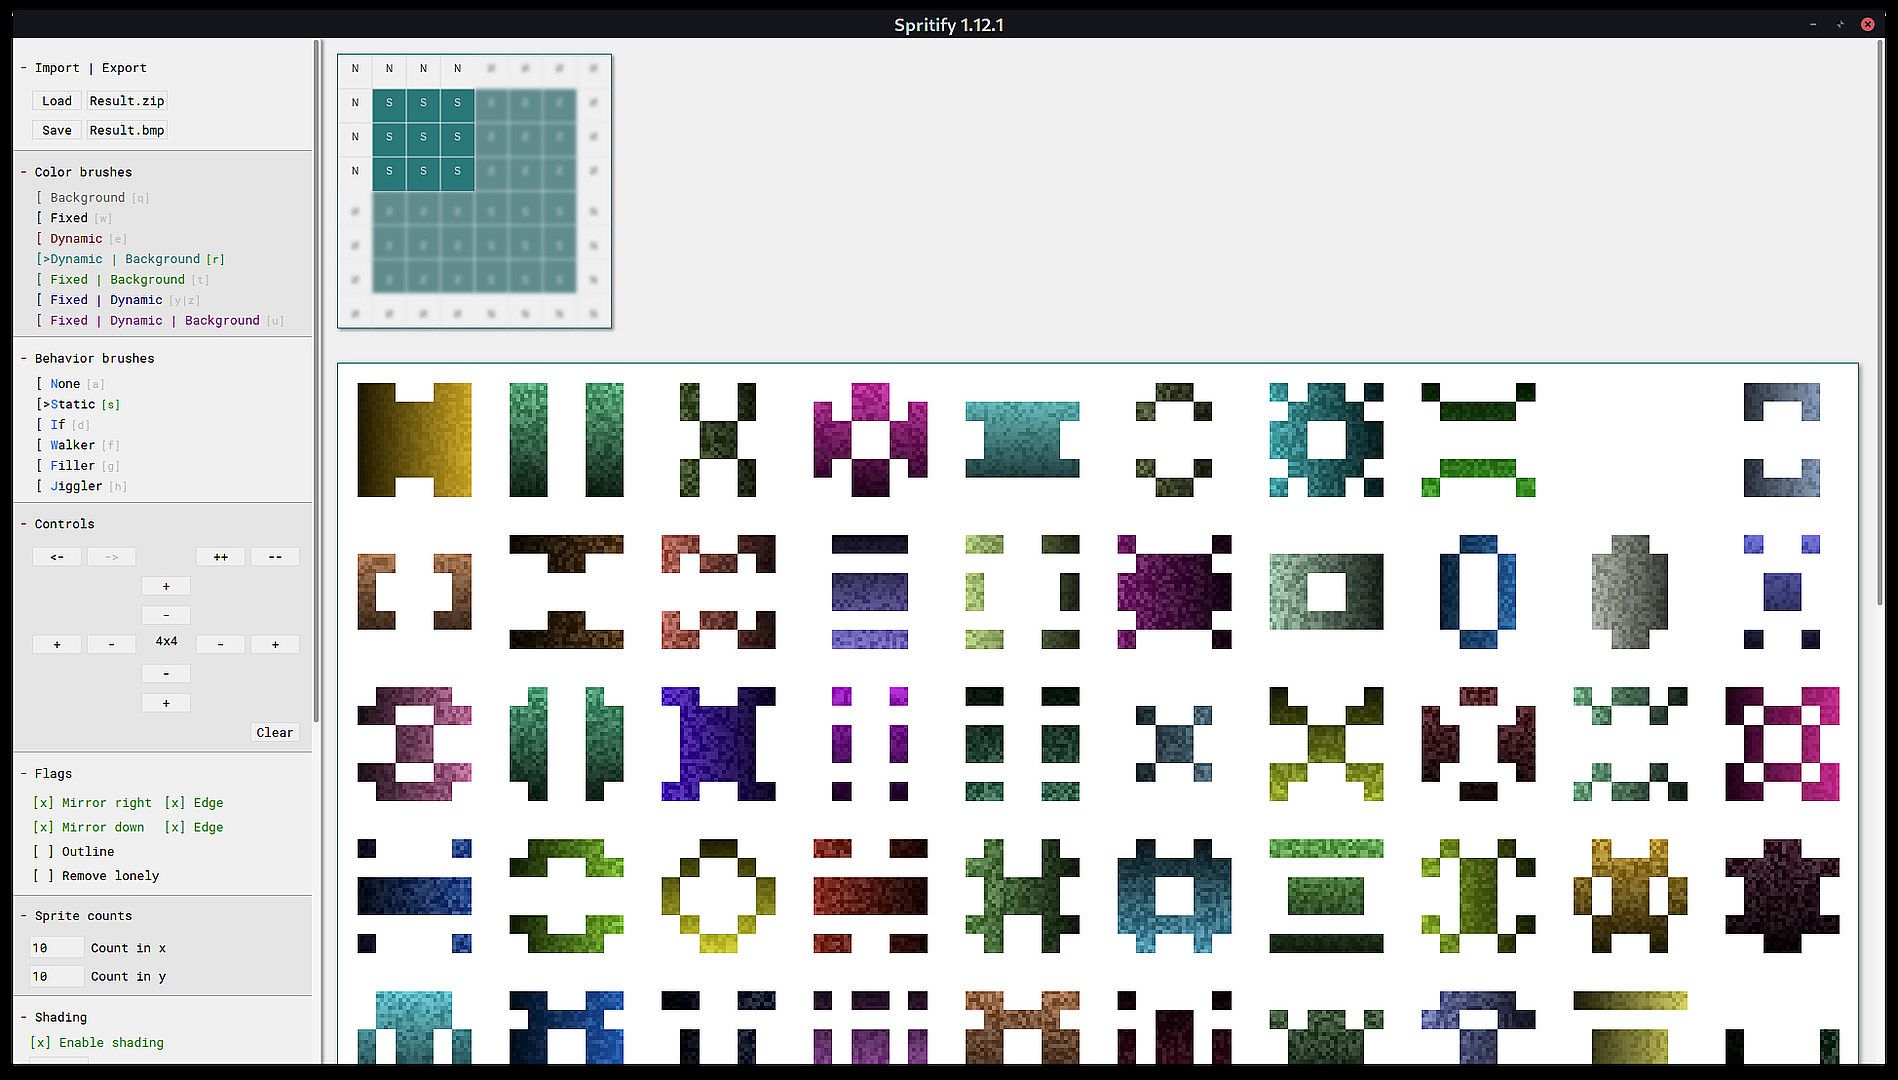
Task: Select the Static behavior brush
Action: click(78, 404)
